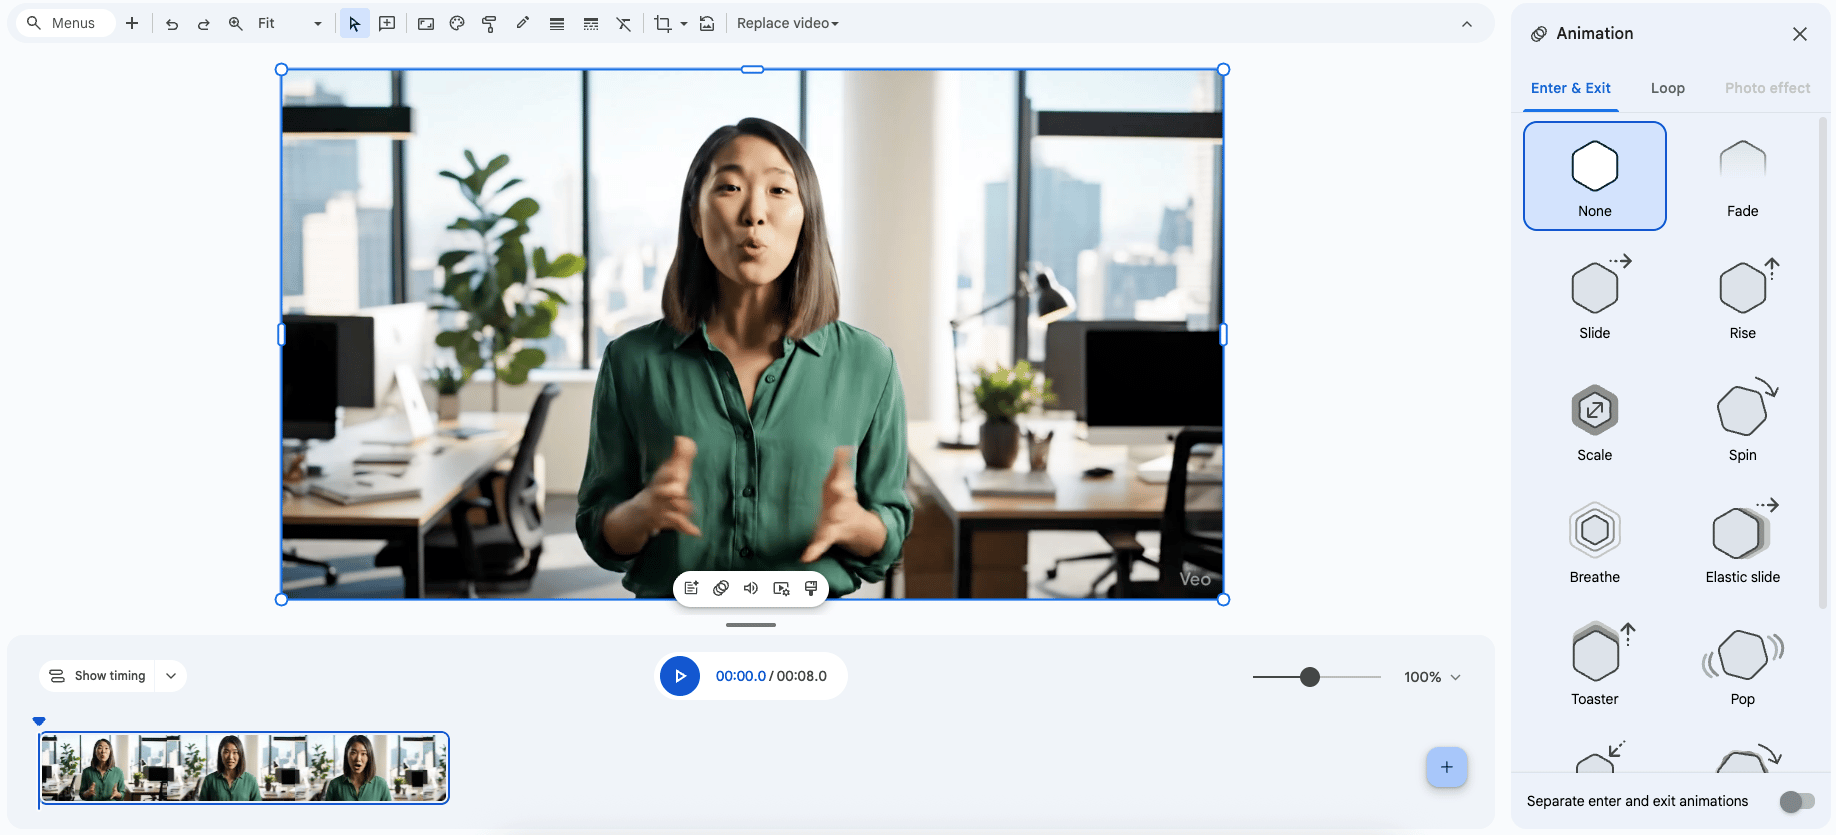Image resolution: width=1836 pixels, height=835 pixels.
Task: Play the video preview
Action: (680, 676)
